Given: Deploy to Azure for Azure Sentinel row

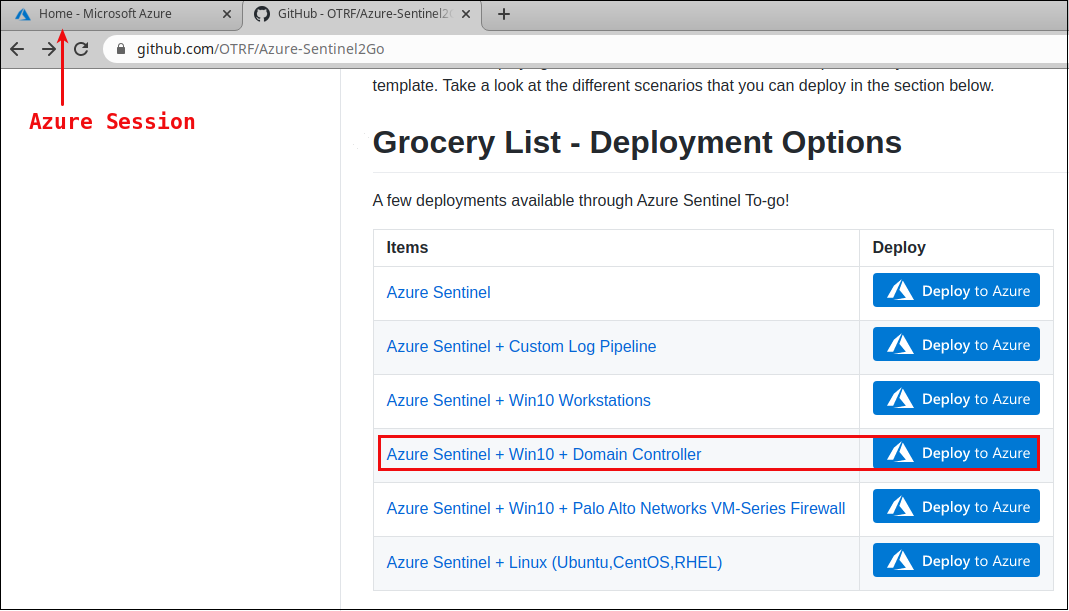Looking at the screenshot, I should pos(956,291).
